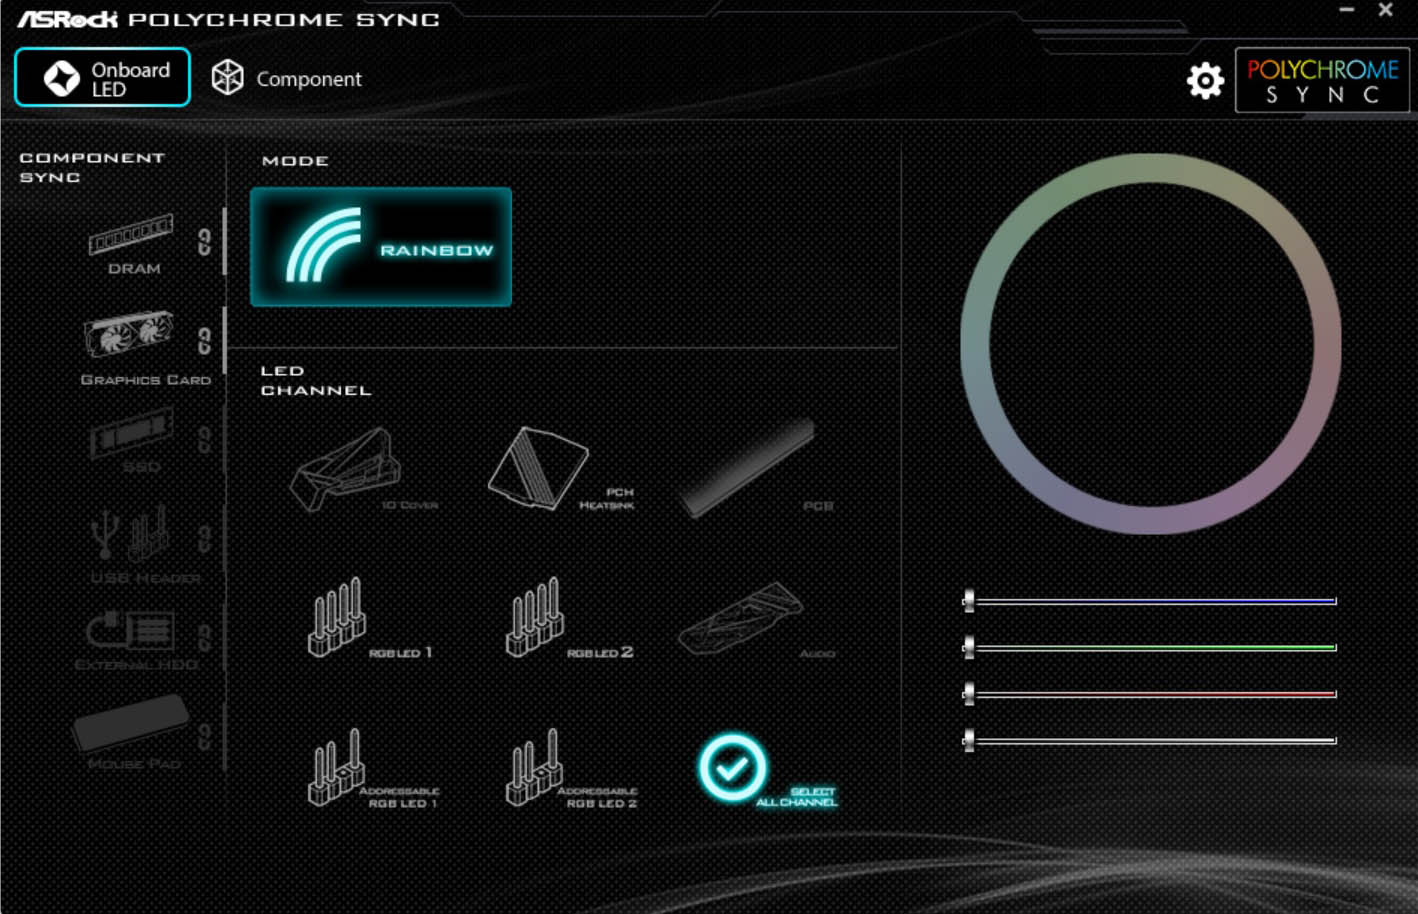Select the SSD component icon
The width and height of the screenshot is (1418, 914).
(x=131, y=434)
